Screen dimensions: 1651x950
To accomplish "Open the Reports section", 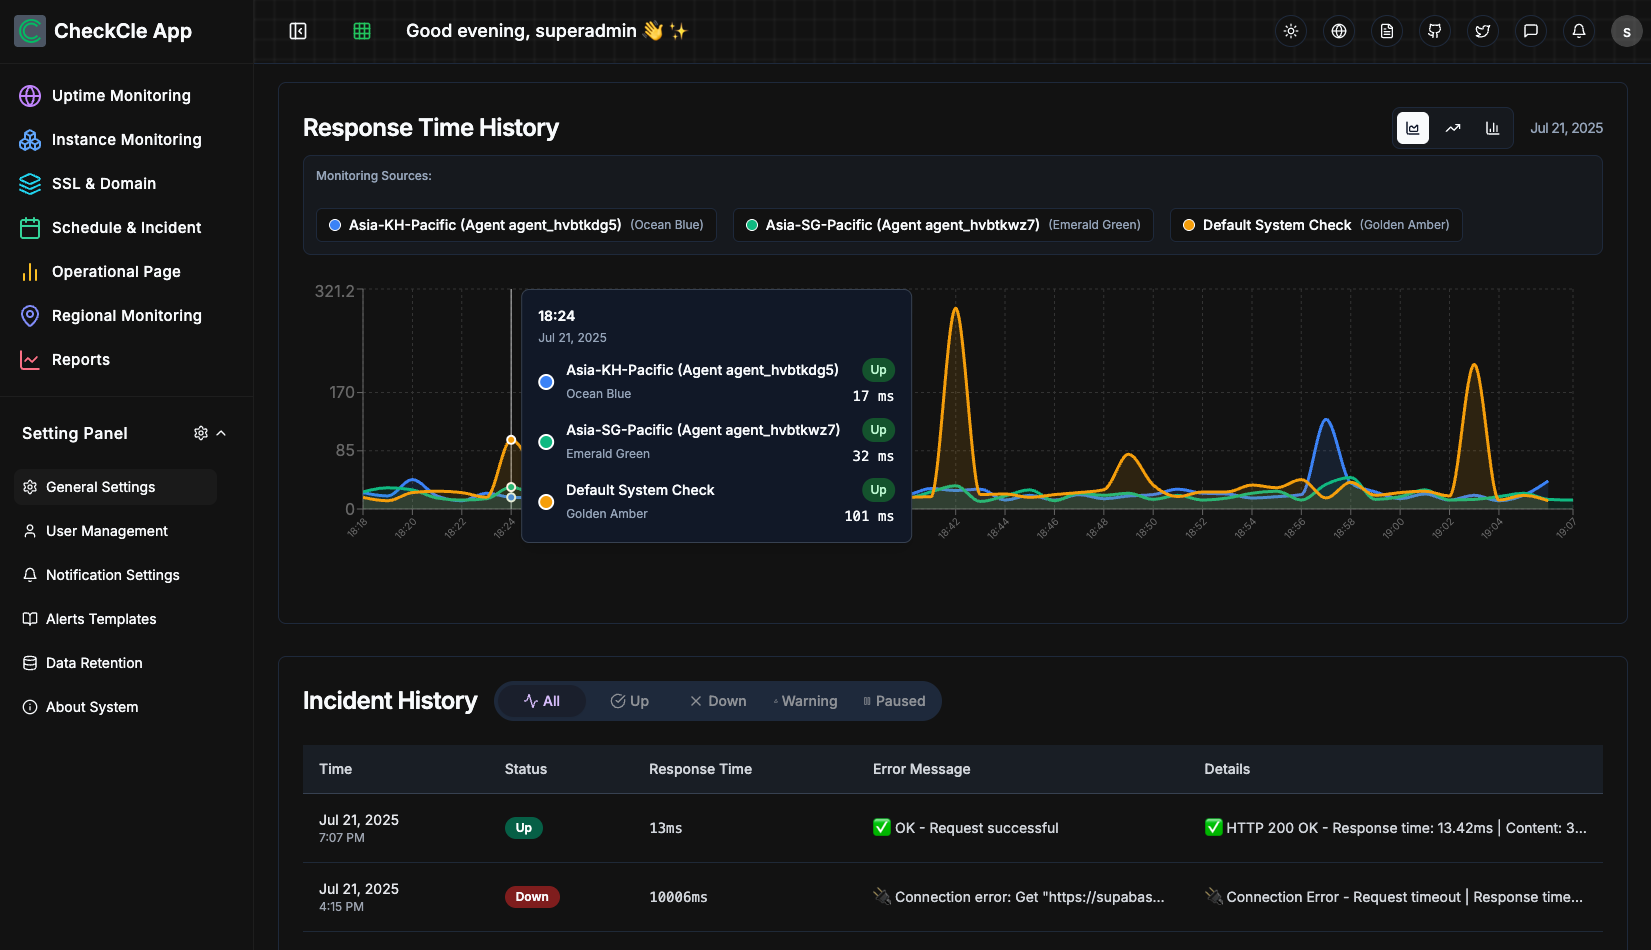I will (x=80, y=359).
